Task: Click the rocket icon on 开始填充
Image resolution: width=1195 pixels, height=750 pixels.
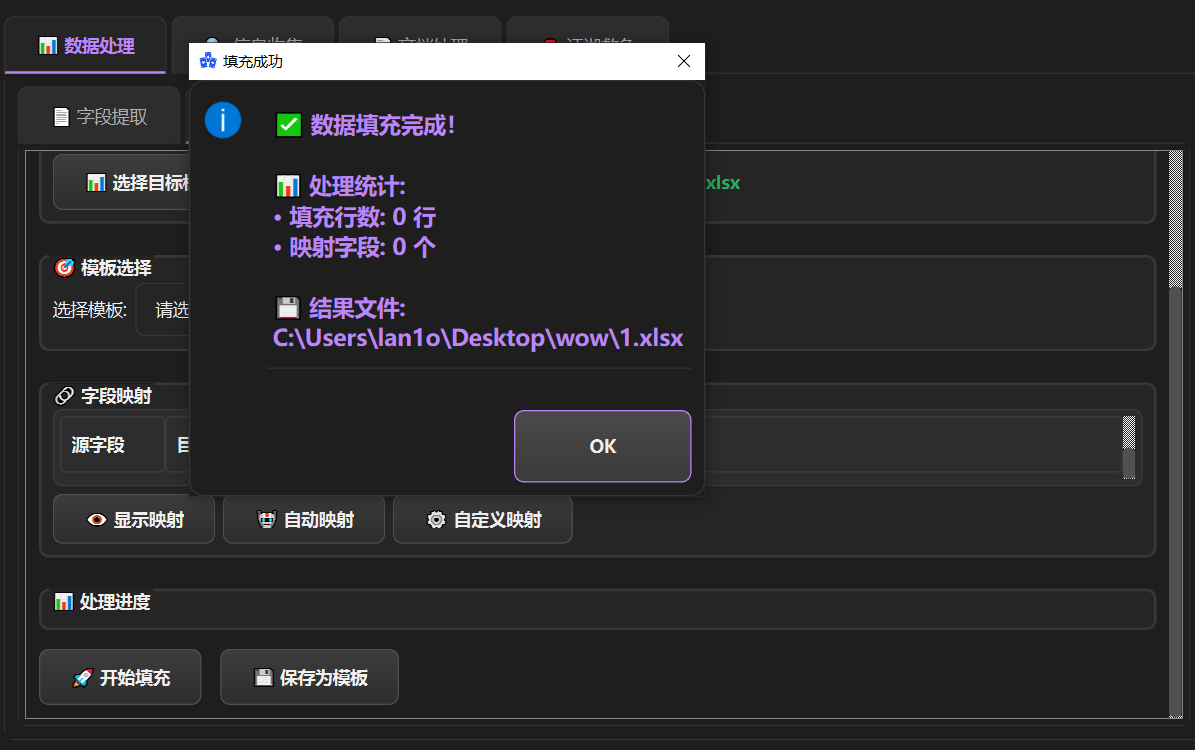Action: coord(83,678)
